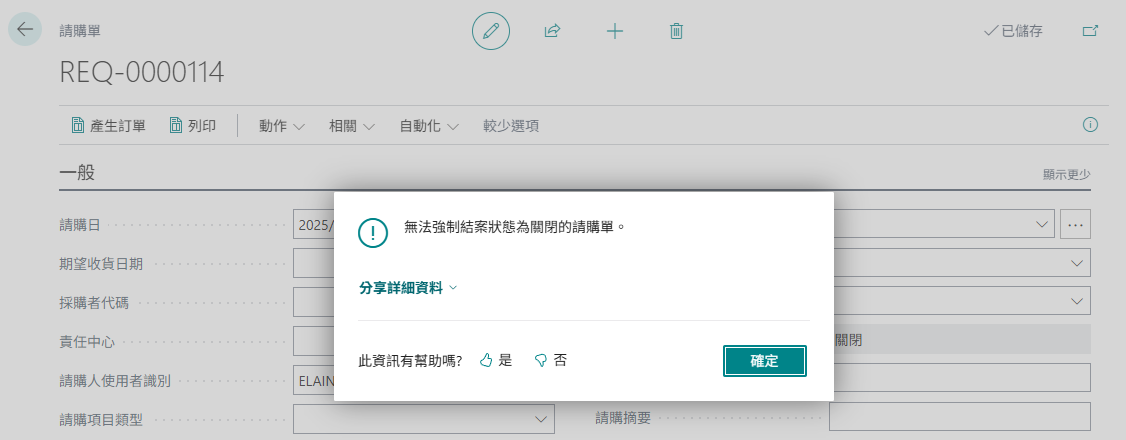The image size is (1126, 440).
Task: Click the pencil edit icon
Action: [490, 31]
